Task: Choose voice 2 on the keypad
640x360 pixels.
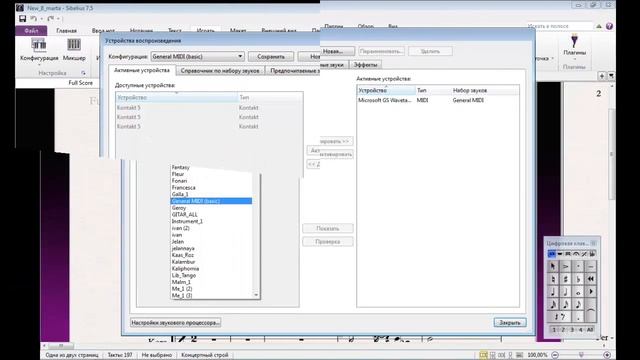Action: (563, 329)
